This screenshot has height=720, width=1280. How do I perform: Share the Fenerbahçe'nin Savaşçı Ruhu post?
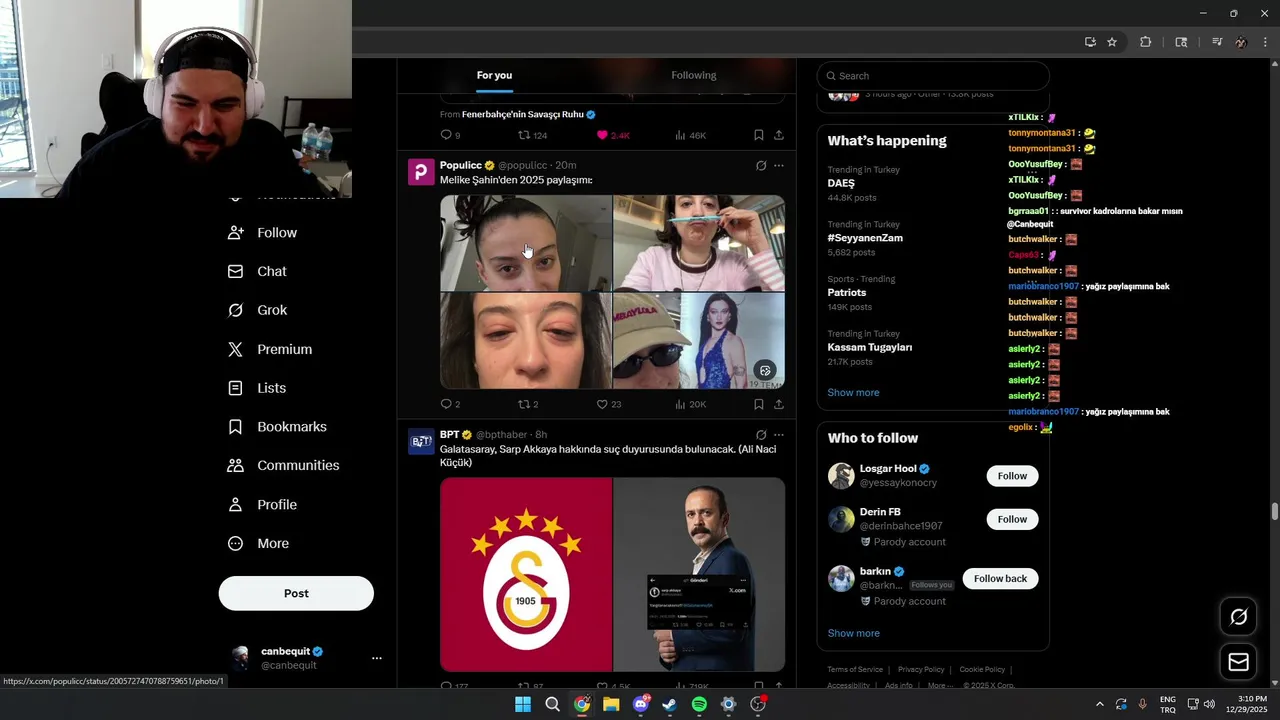click(x=778, y=135)
